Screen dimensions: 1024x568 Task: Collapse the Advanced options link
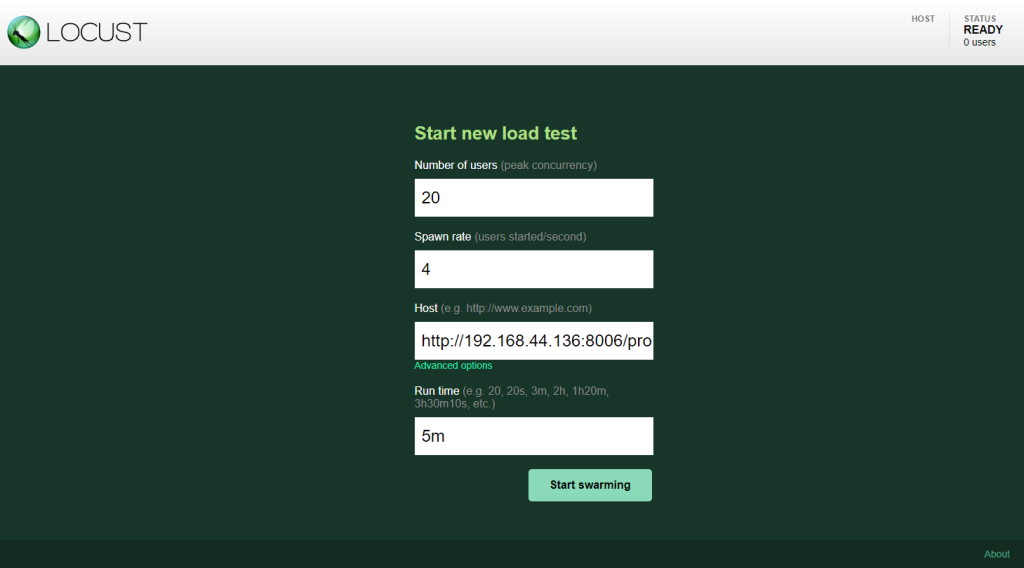click(x=453, y=366)
